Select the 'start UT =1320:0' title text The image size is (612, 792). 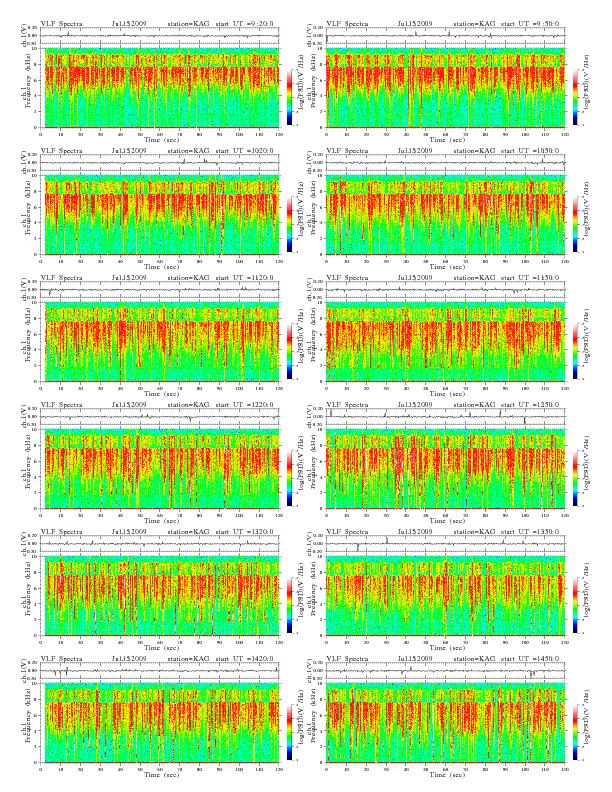point(245,532)
